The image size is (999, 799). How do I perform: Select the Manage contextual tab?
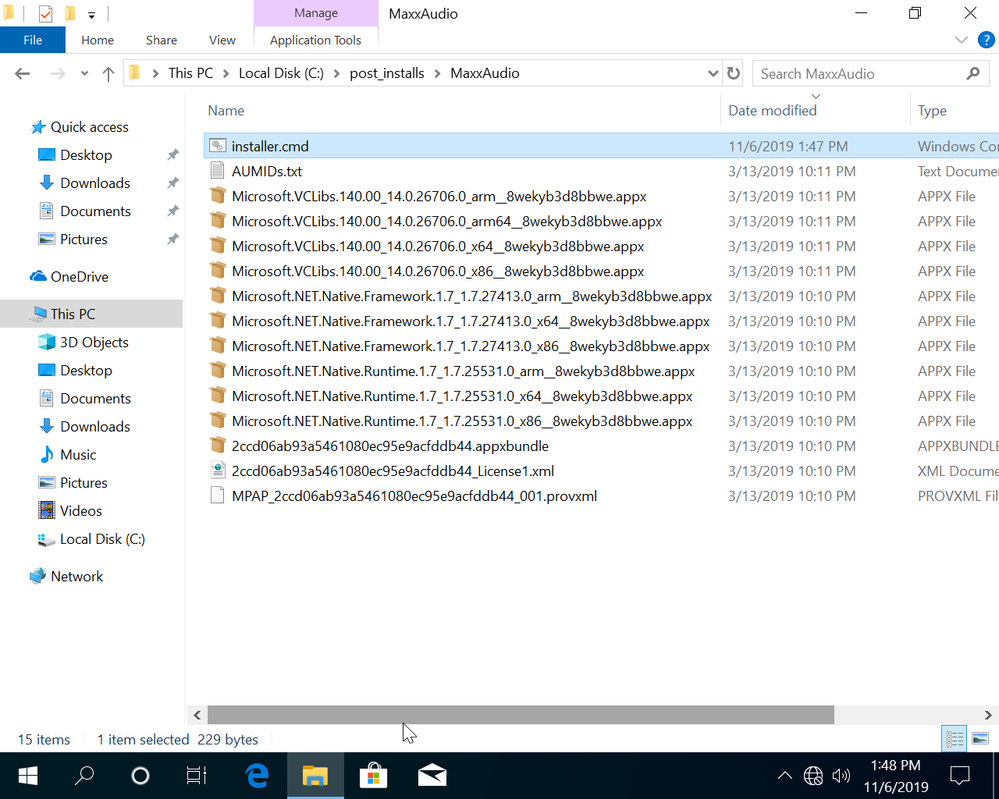[x=316, y=13]
